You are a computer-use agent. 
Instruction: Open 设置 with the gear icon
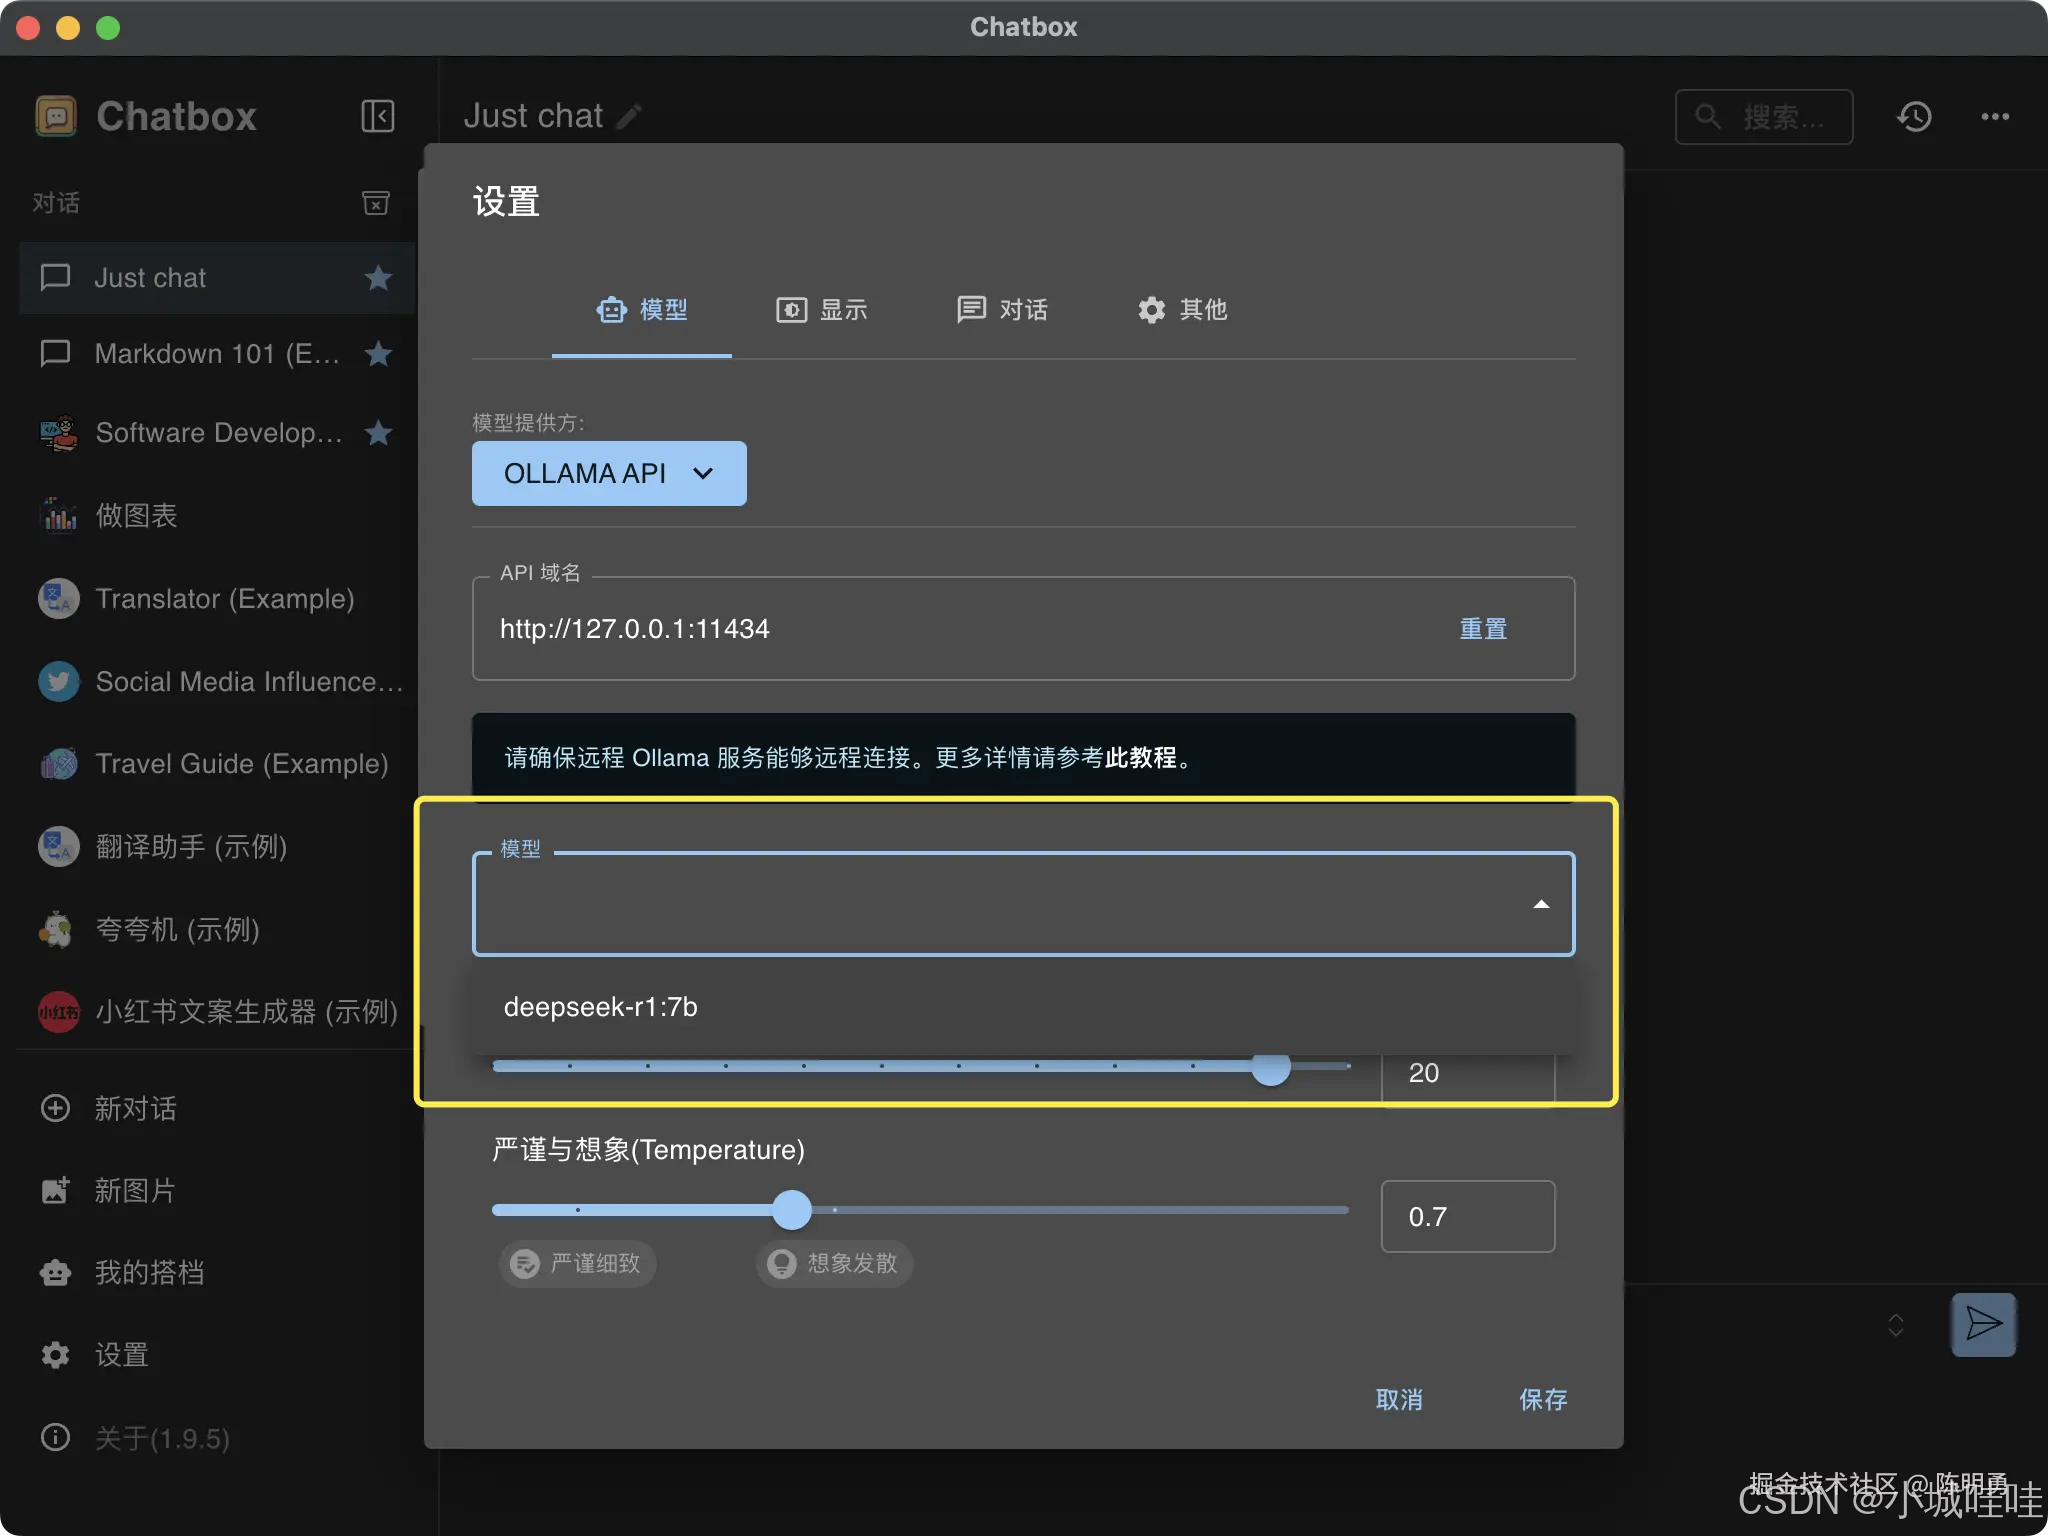[55, 1354]
